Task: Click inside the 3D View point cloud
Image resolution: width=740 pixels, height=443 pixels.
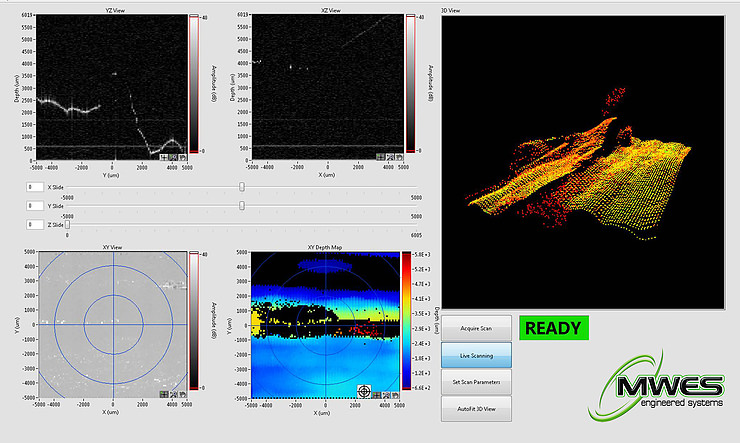Action: pyautogui.click(x=582, y=162)
